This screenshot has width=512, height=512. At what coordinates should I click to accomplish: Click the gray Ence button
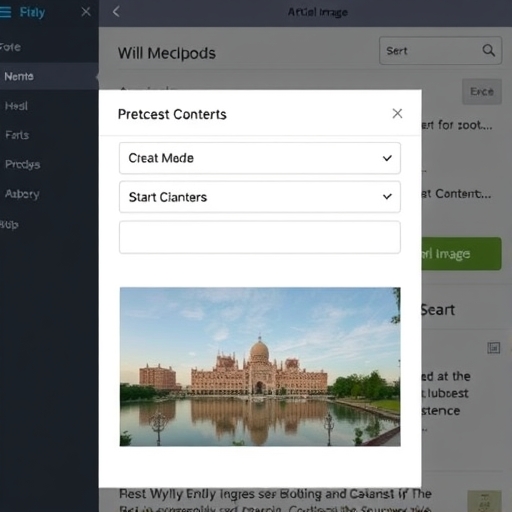coord(482,91)
